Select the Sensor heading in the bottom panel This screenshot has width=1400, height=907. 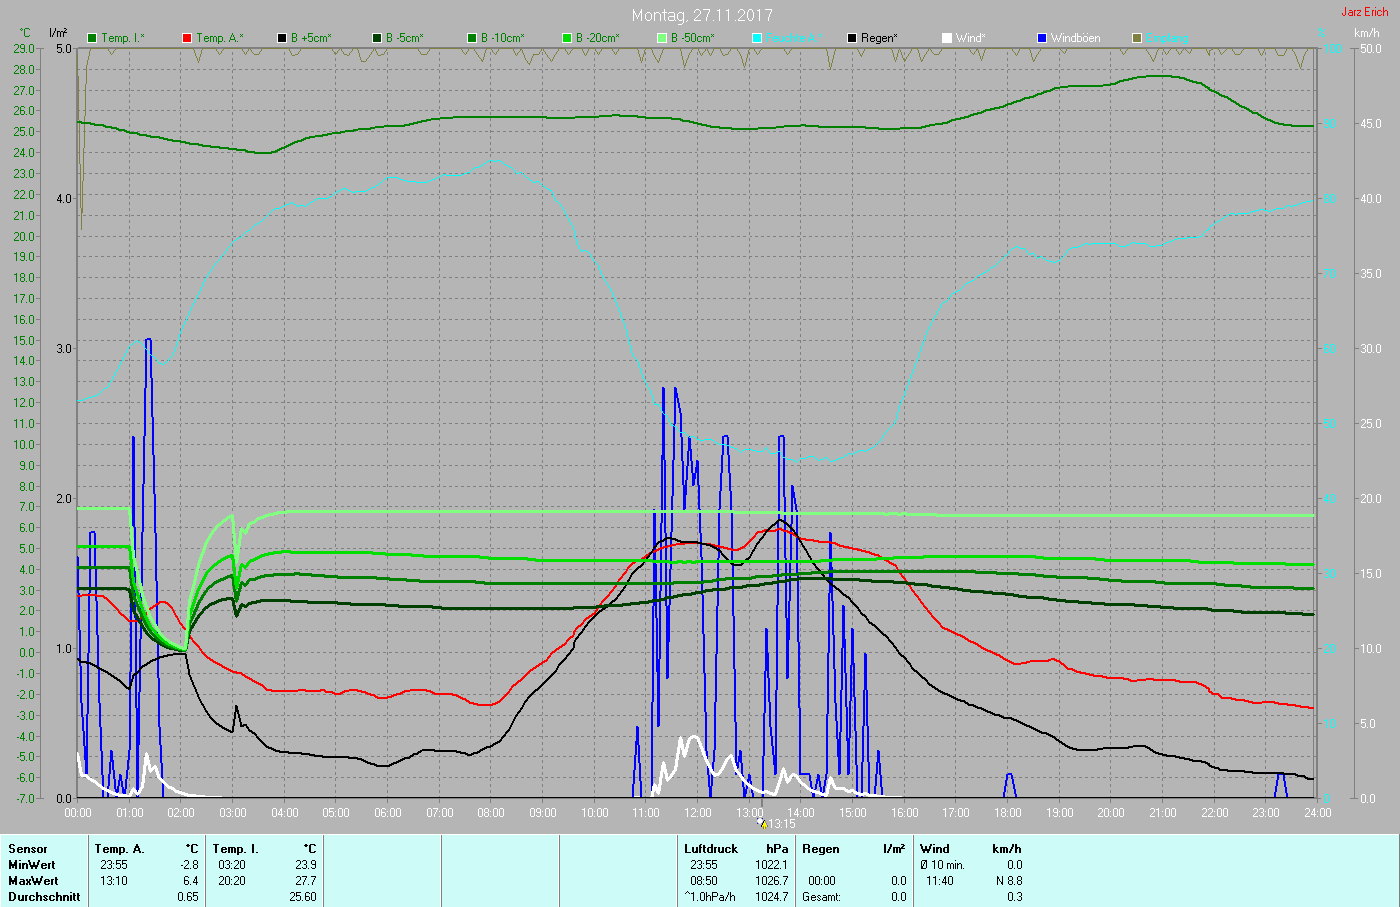[x=28, y=849]
